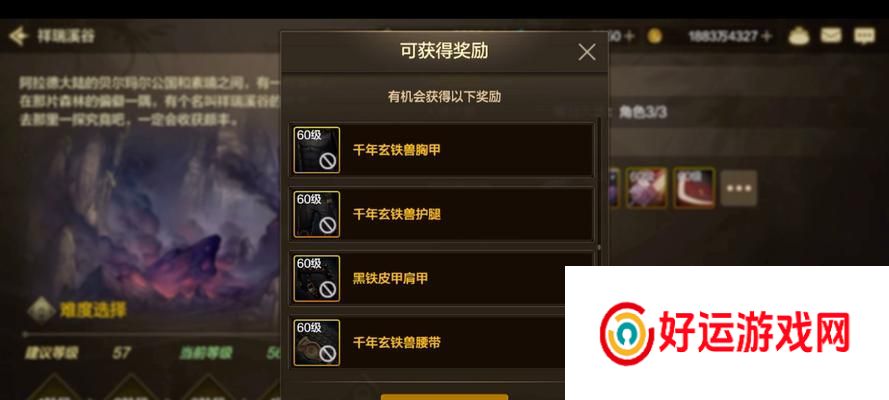Click the gold coin currency icon
Image resolution: width=889 pixels, height=400 pixels.
coord(655,36)
